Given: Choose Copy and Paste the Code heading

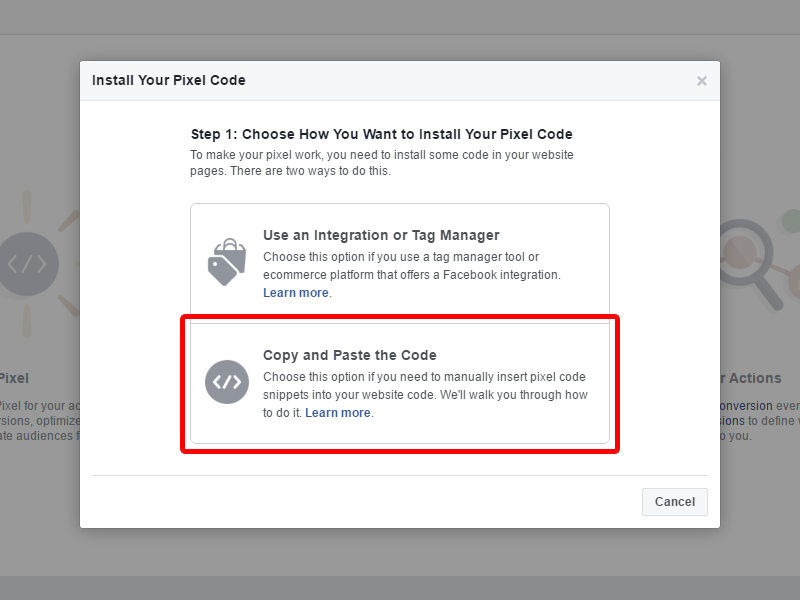Looking at the screenshot, I should (349, 355).
